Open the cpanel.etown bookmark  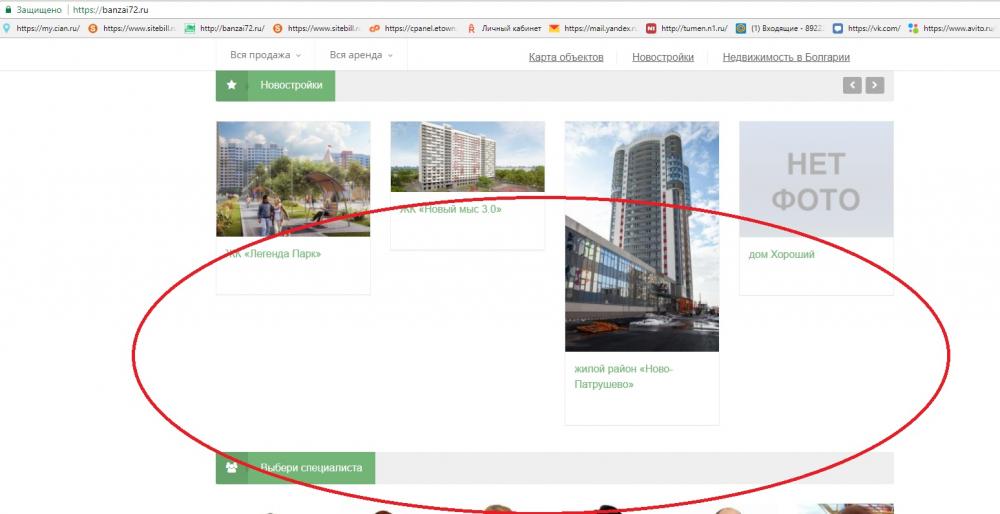coord(420,28)
